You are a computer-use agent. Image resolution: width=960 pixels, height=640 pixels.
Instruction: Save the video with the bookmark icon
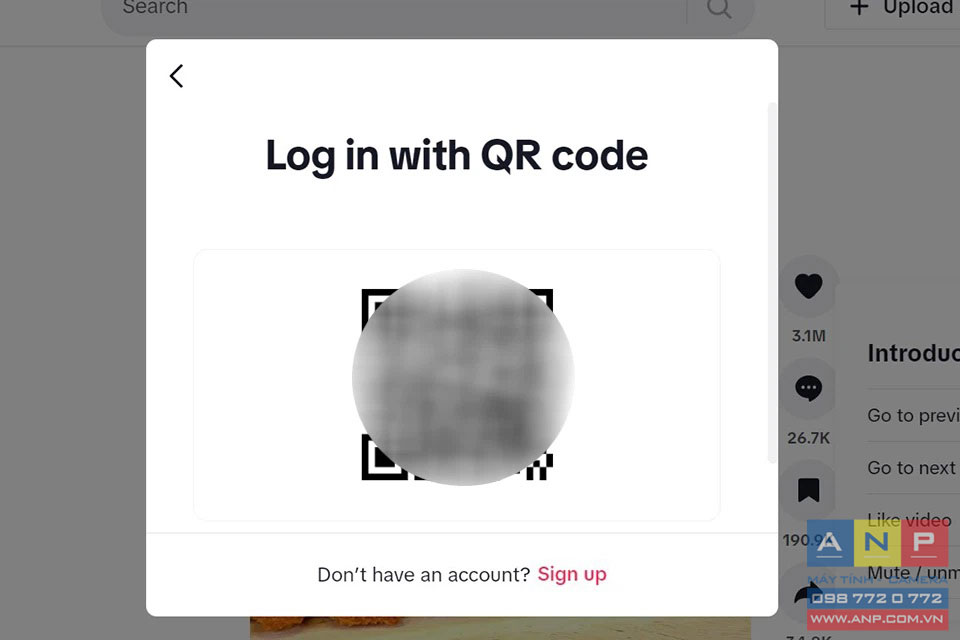[809, 490]
